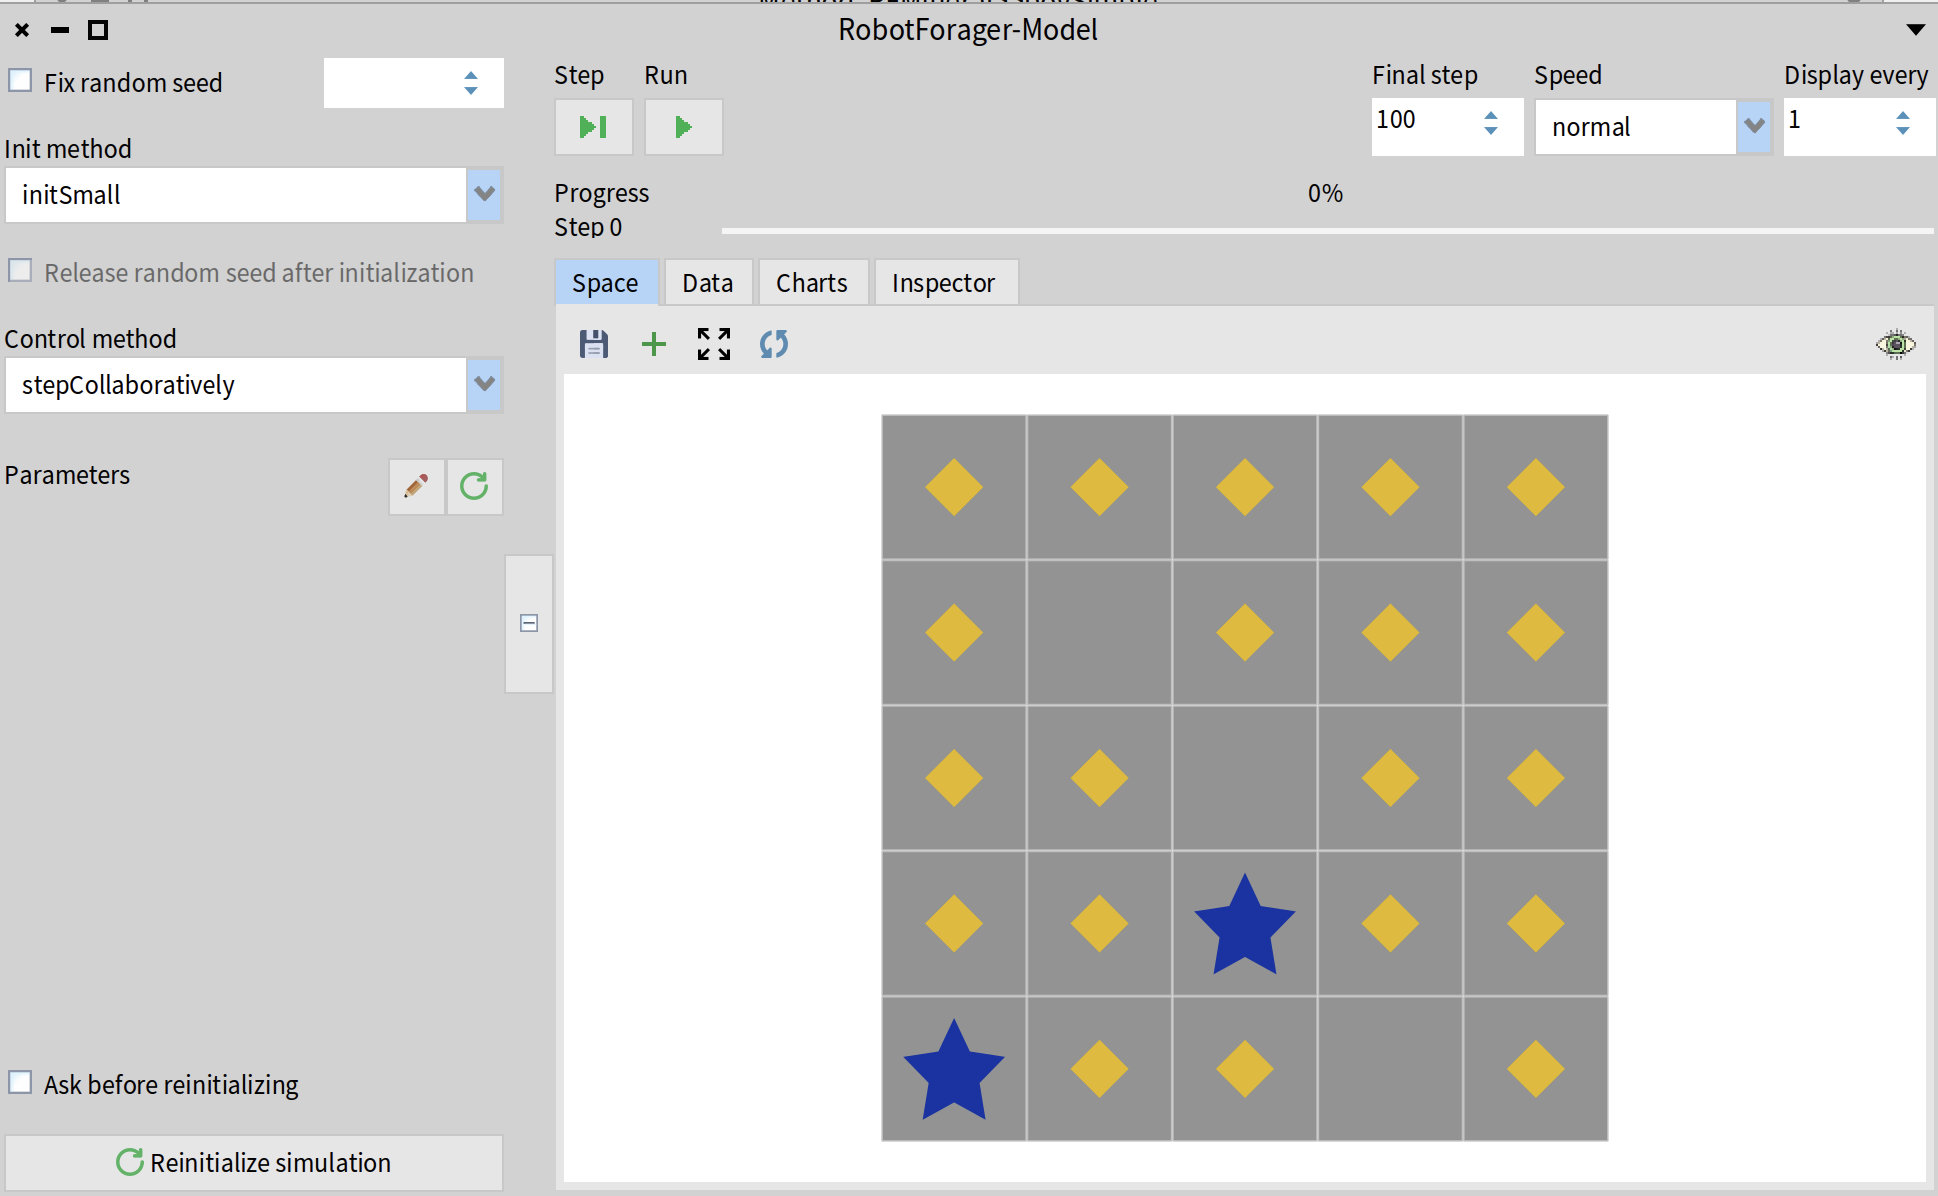Click the green reload Parameters icon
This screenshot has height=1196, width=1938.
point(474,487)
